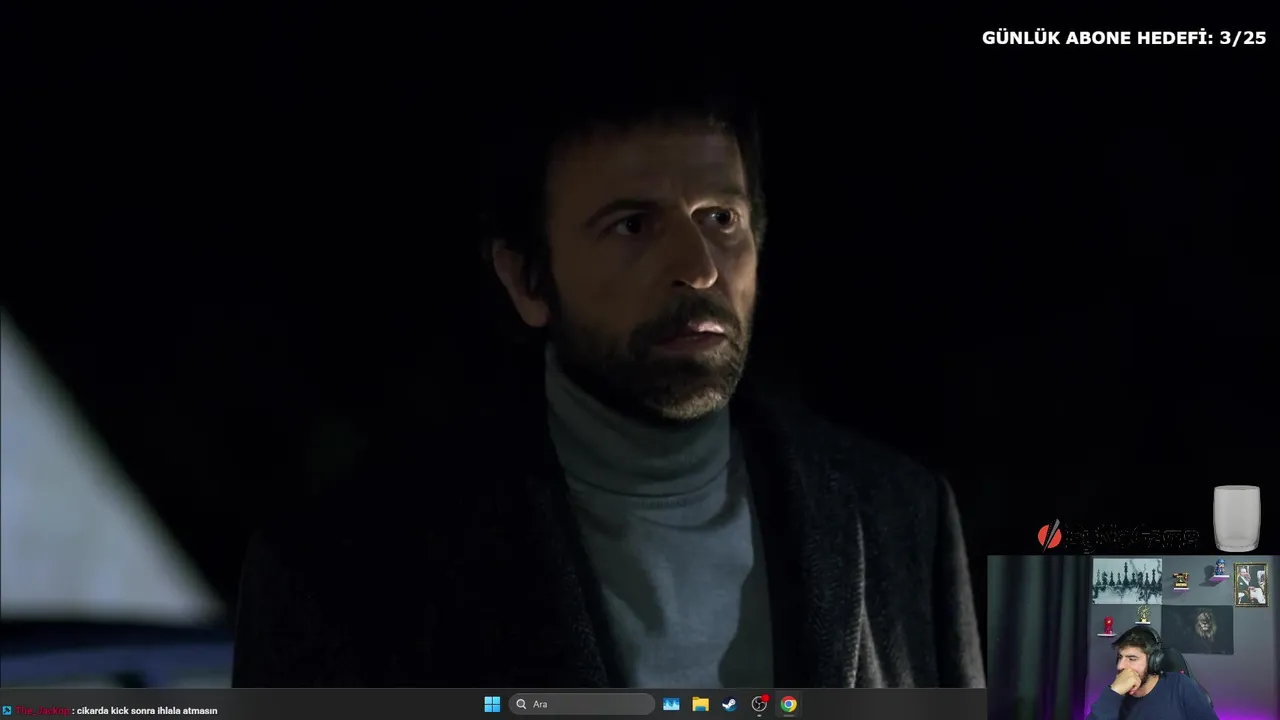This screenshot has width=1280, height=720.
Task: Open the Windows Start menu
Action: click(492, 704)
